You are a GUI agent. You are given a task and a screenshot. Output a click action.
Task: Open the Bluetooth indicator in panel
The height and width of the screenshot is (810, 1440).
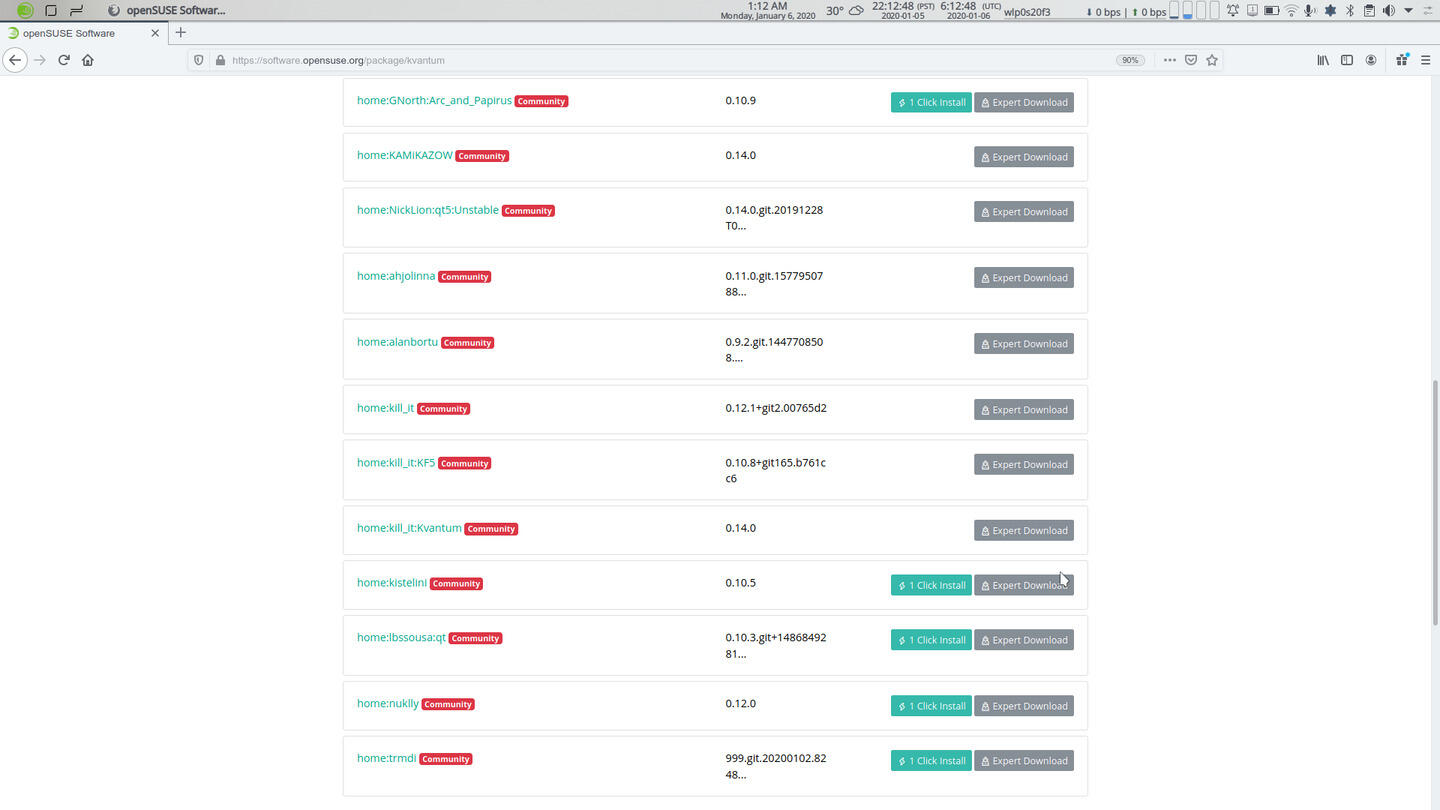coord(1349,11)
